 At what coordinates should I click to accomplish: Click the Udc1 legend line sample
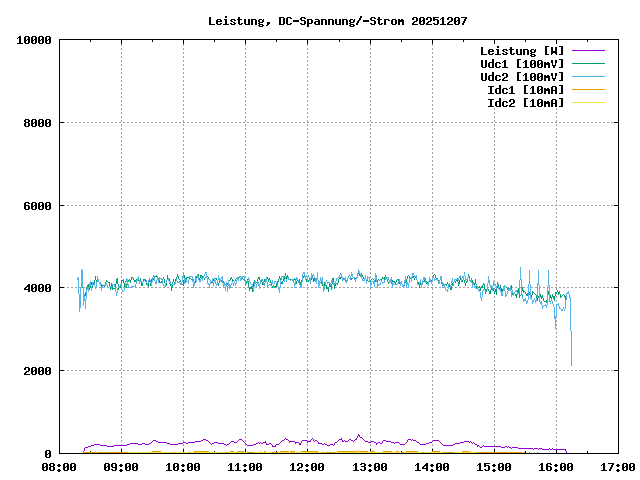587,63
